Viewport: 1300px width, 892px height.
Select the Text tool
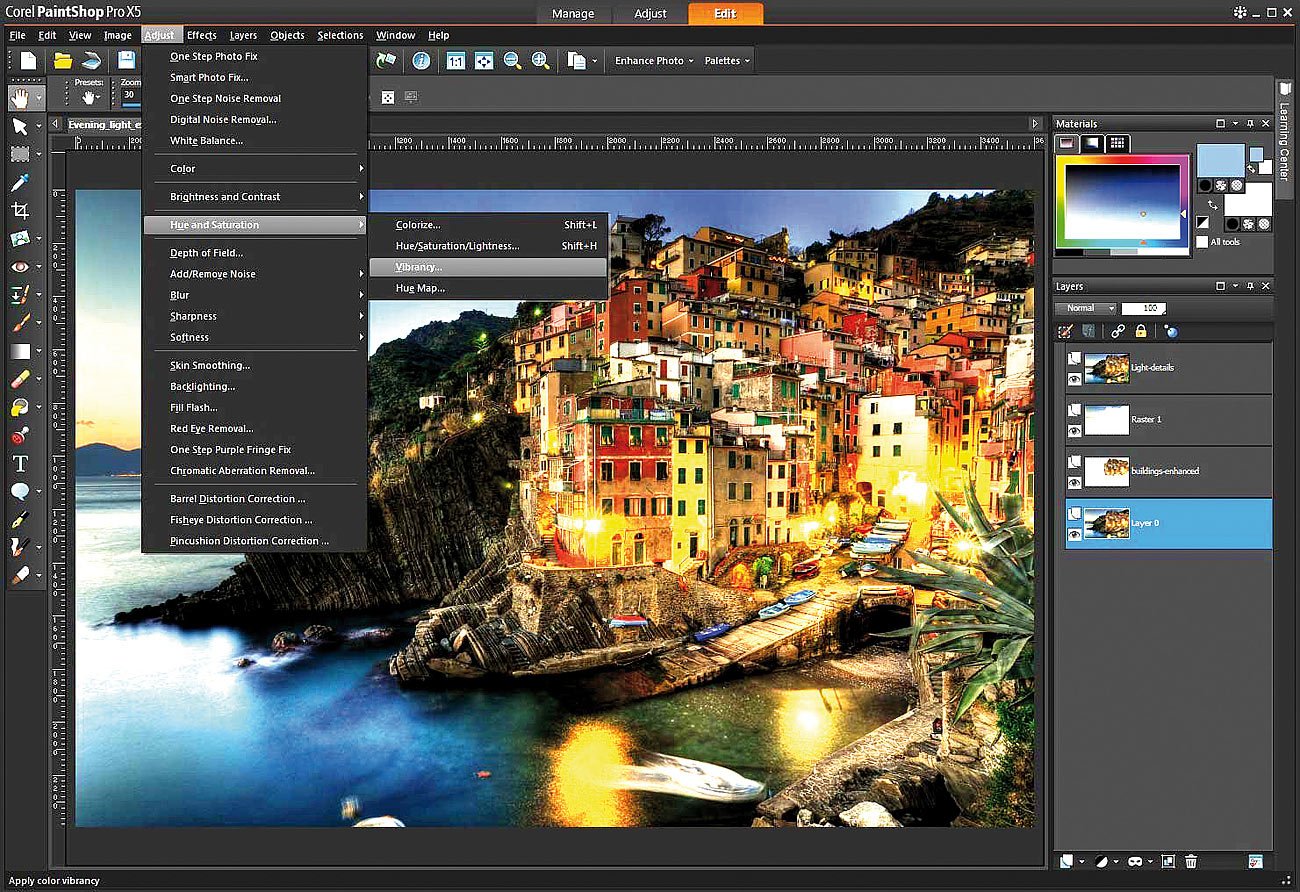click(19, 464)
